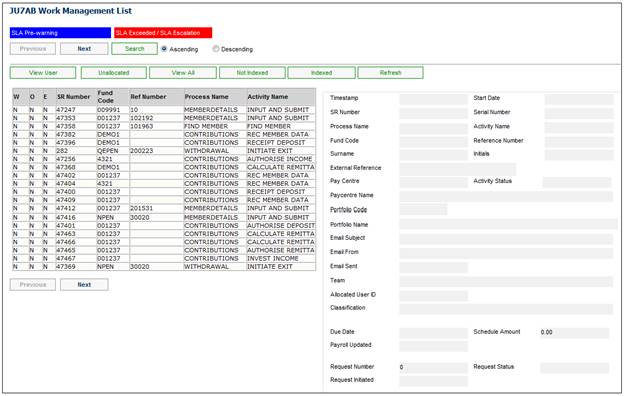624x396 pixels.
Task: Click the Unallocated button
Action: [x=114, y=72]
